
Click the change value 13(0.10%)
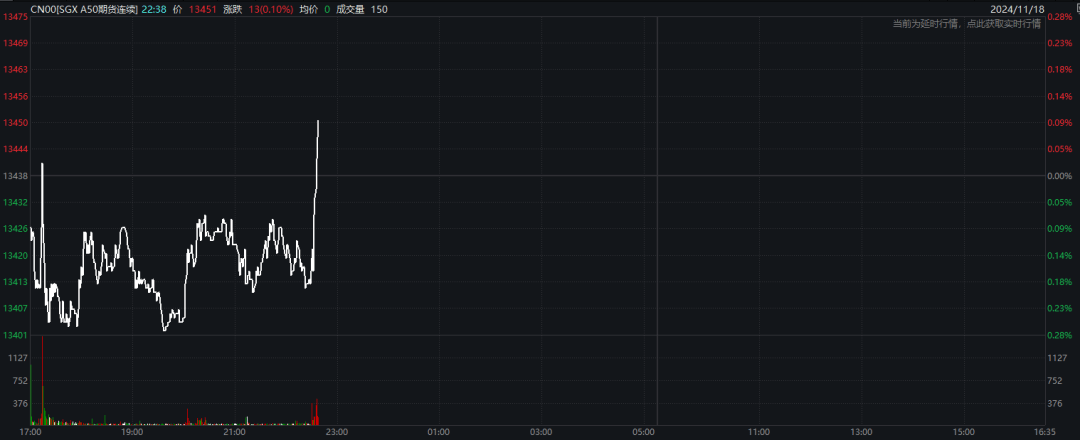click(x=270, y=9)
